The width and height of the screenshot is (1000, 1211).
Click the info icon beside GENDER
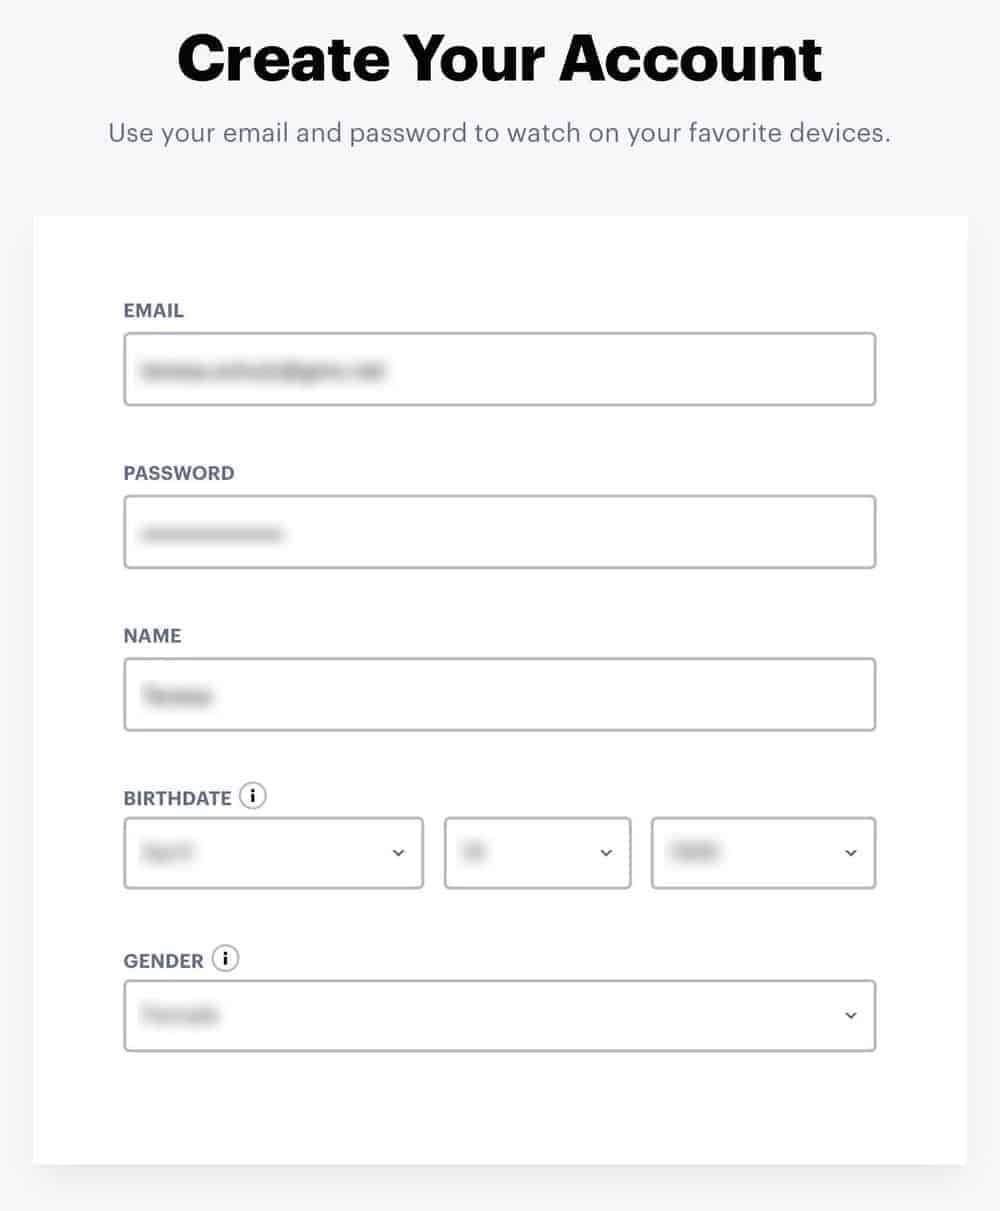pyautogui.click(x=226, y=960)
